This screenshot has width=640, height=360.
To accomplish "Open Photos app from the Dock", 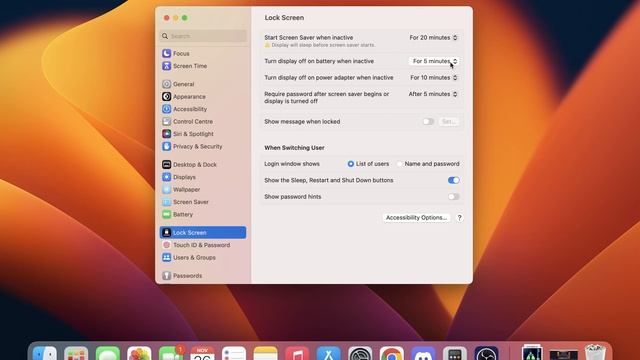I will (139, 353).
